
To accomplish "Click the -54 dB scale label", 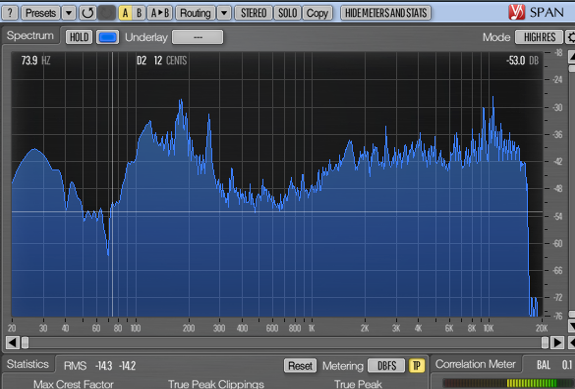I will pos(557,216).
